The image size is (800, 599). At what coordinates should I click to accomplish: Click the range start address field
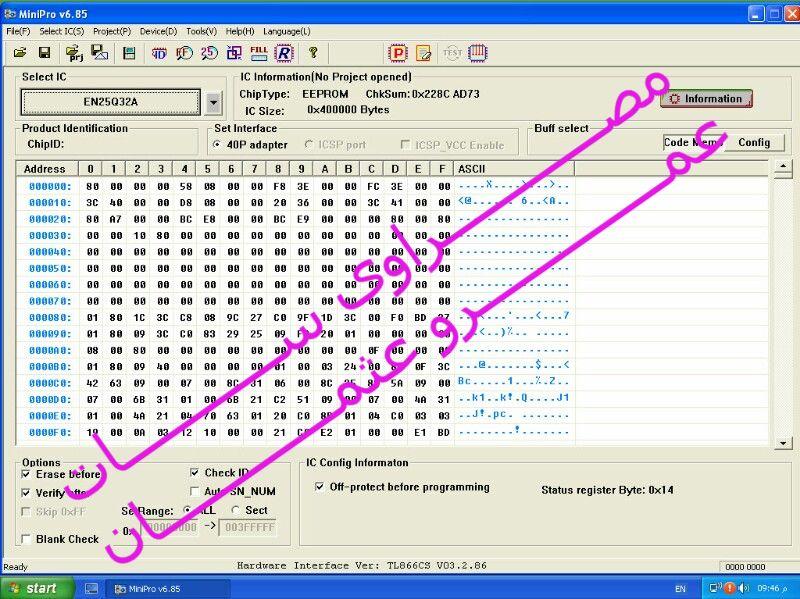169,527
